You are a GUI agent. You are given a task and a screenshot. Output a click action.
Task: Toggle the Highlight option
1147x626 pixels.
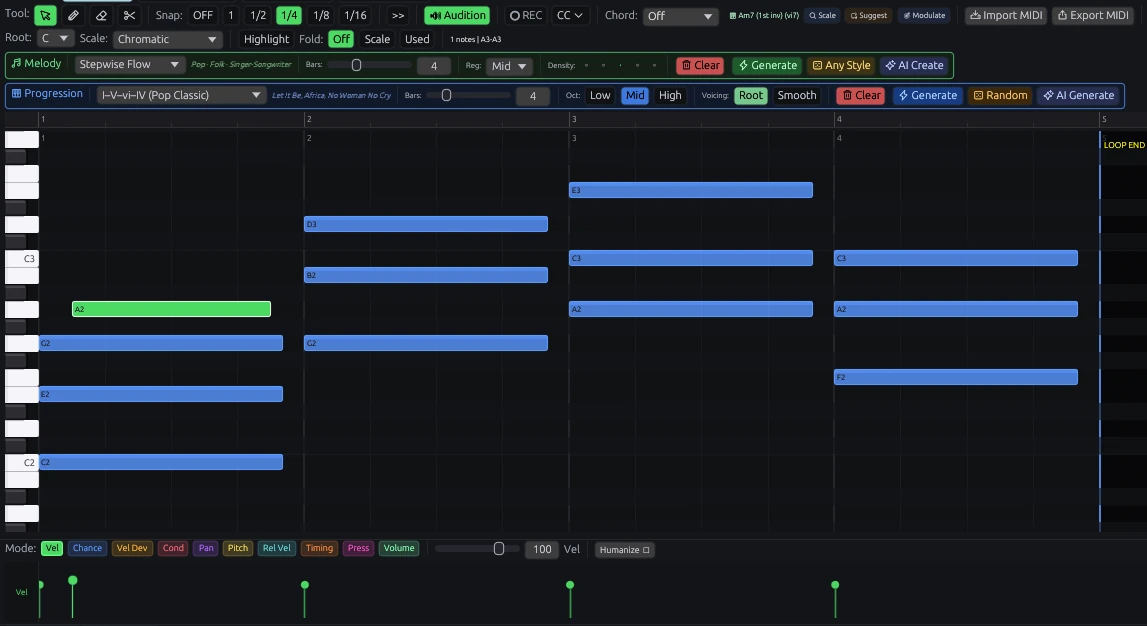(266, 39)
